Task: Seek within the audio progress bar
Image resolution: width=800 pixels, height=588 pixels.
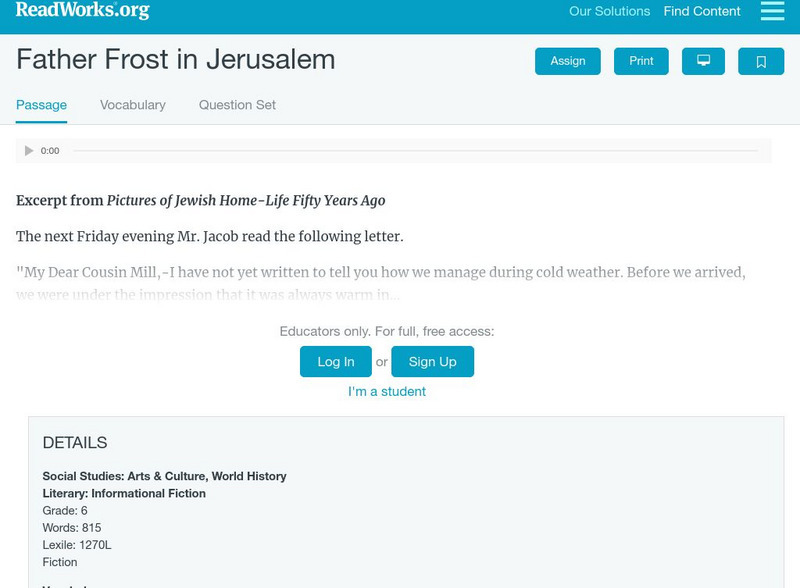Action: pos(415,151)
